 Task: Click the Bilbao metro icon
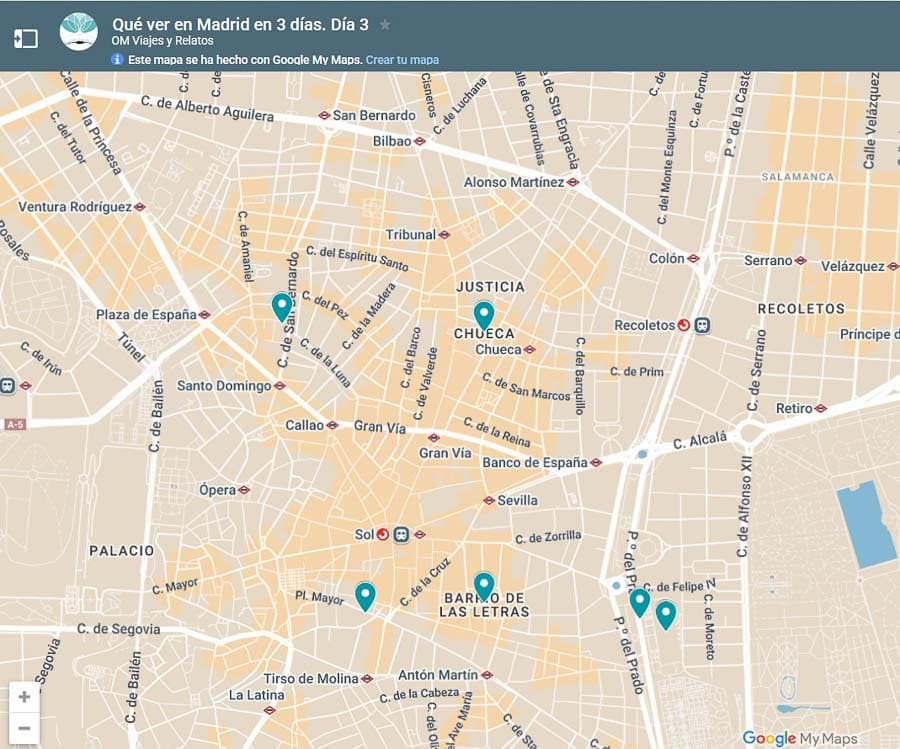420,141
